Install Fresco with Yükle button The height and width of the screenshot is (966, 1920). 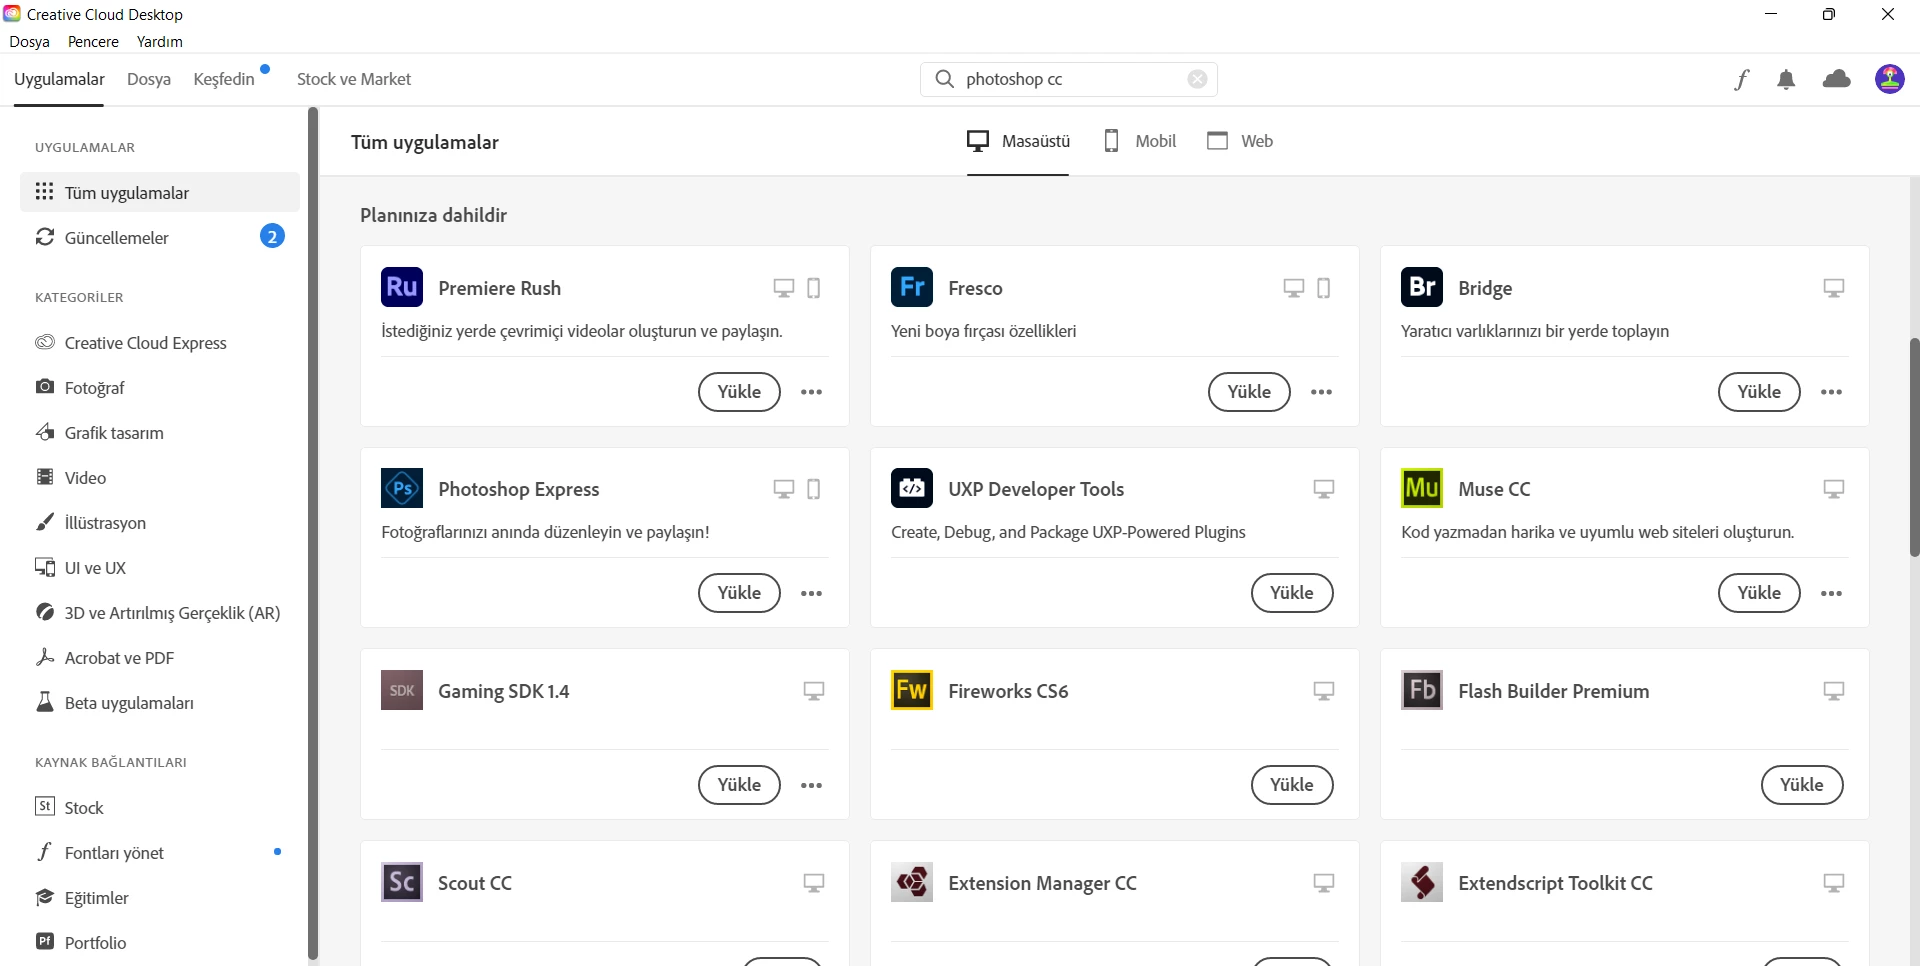(x=1249, y=392)
